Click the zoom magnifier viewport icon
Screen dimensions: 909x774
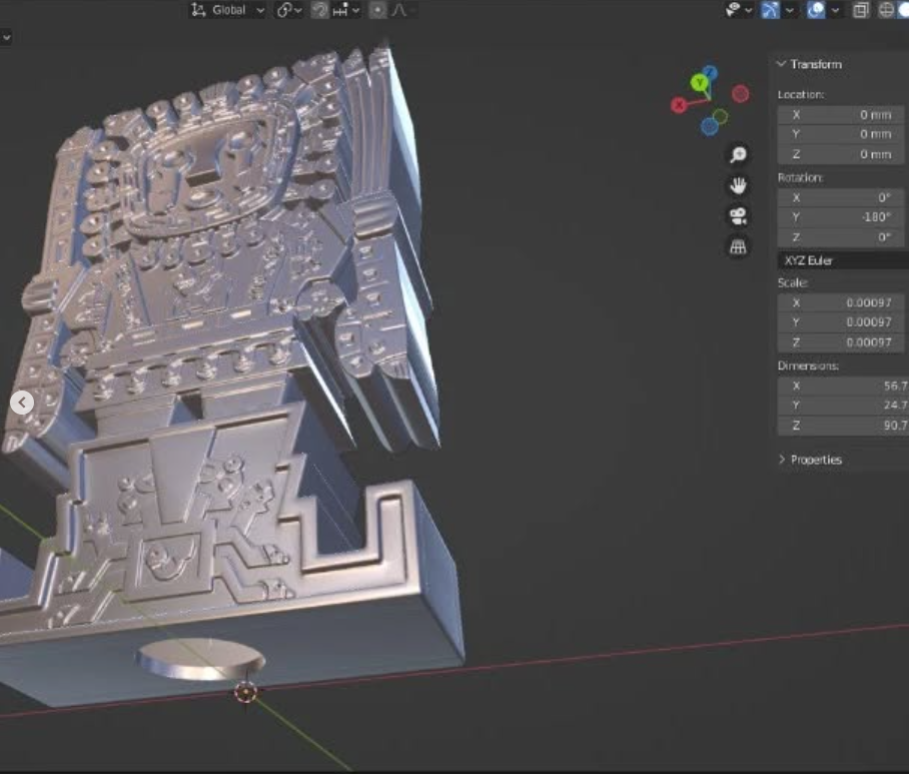coord(738,155)
